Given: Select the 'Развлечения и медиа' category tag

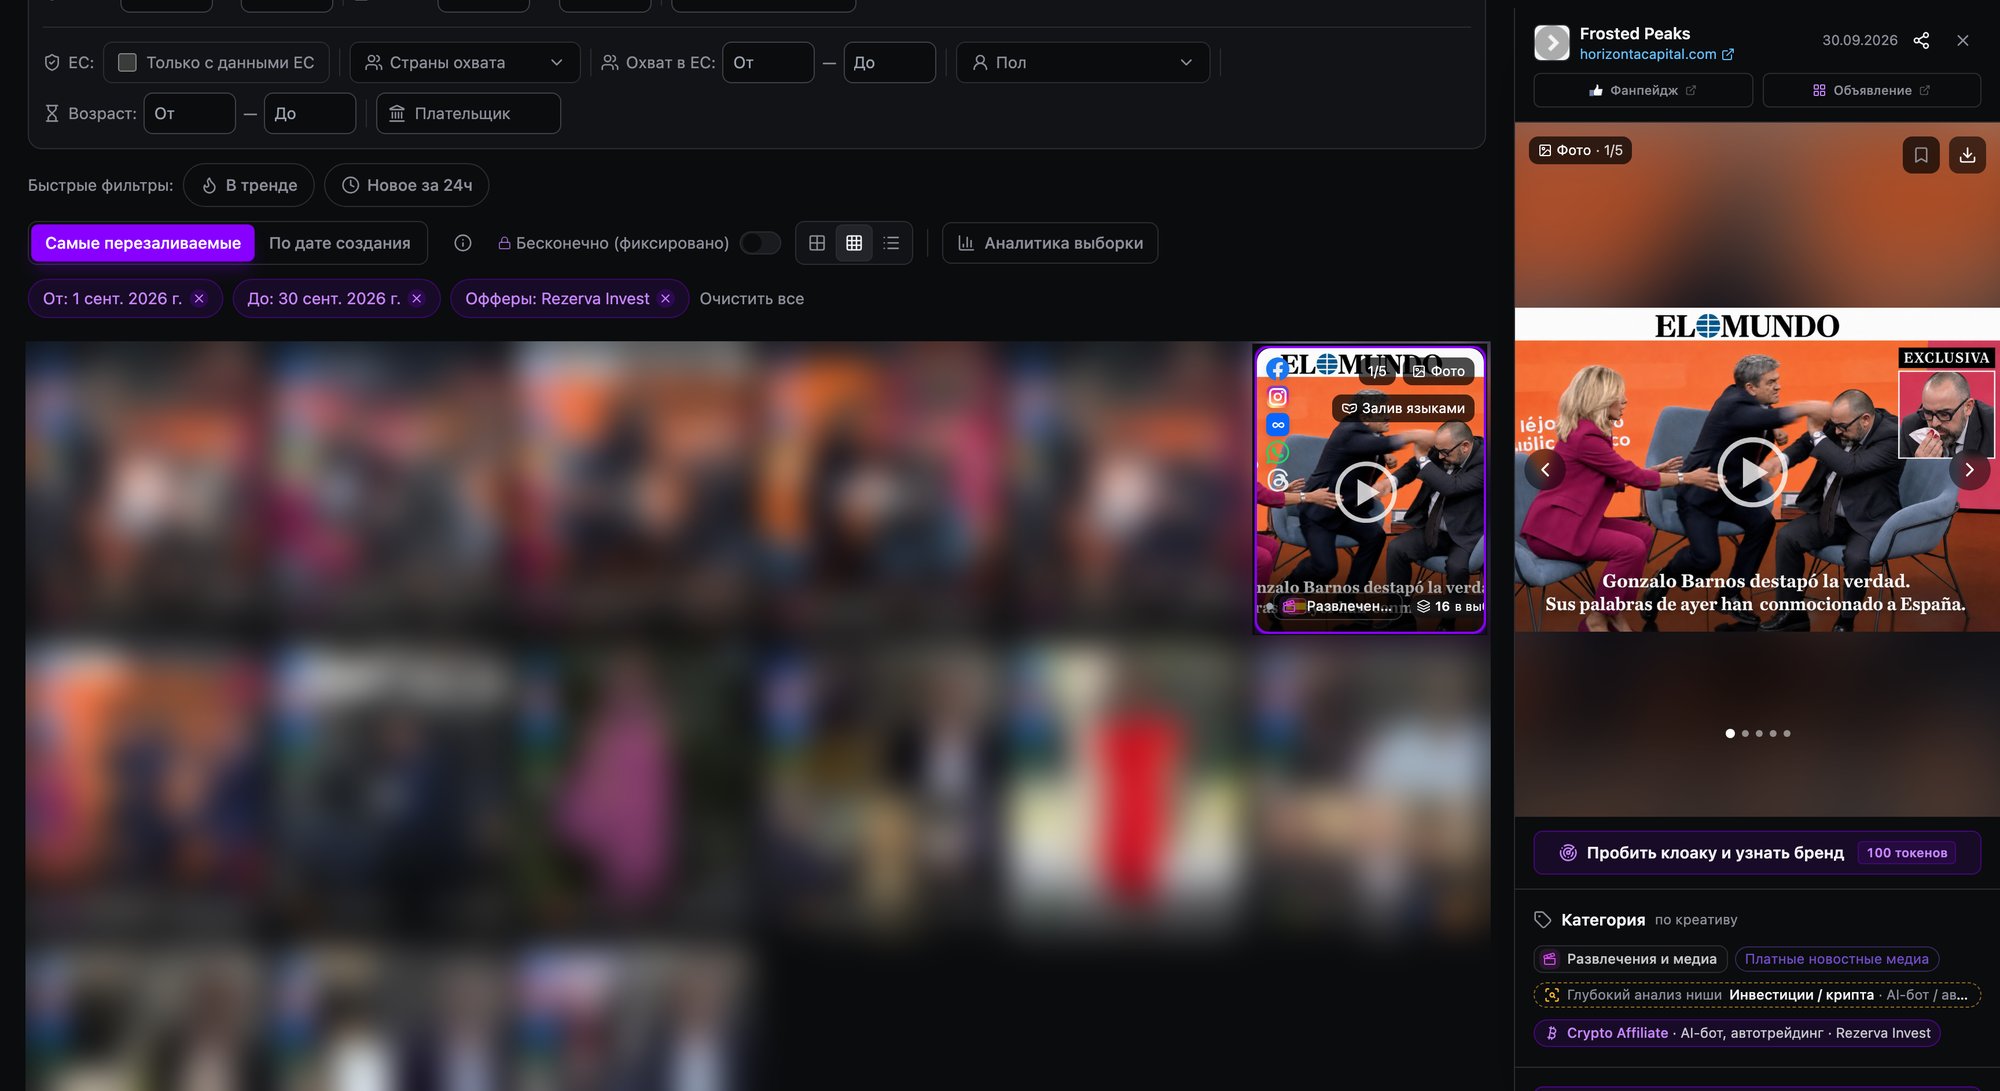Looking at the screenshot, I should coord(1630,959).
